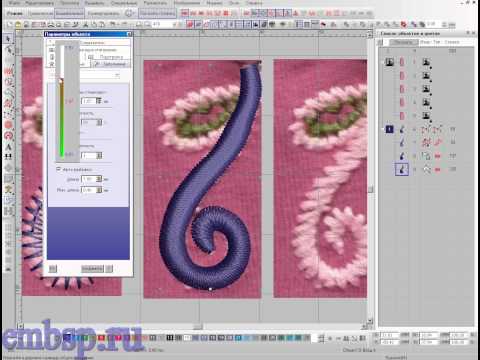Select the red circle shape tool in left toolbar
The image size is (480, 360).
tap(9, 125)
